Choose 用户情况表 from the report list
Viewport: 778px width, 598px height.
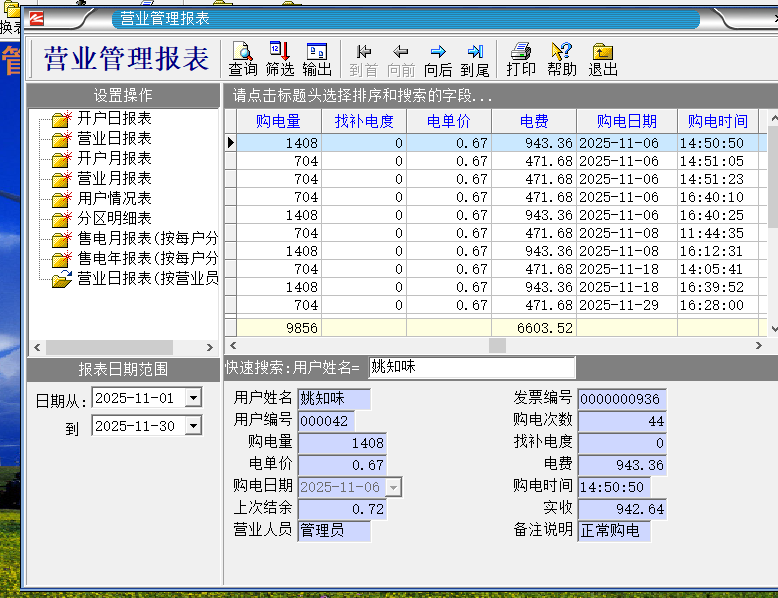(114, 199)
